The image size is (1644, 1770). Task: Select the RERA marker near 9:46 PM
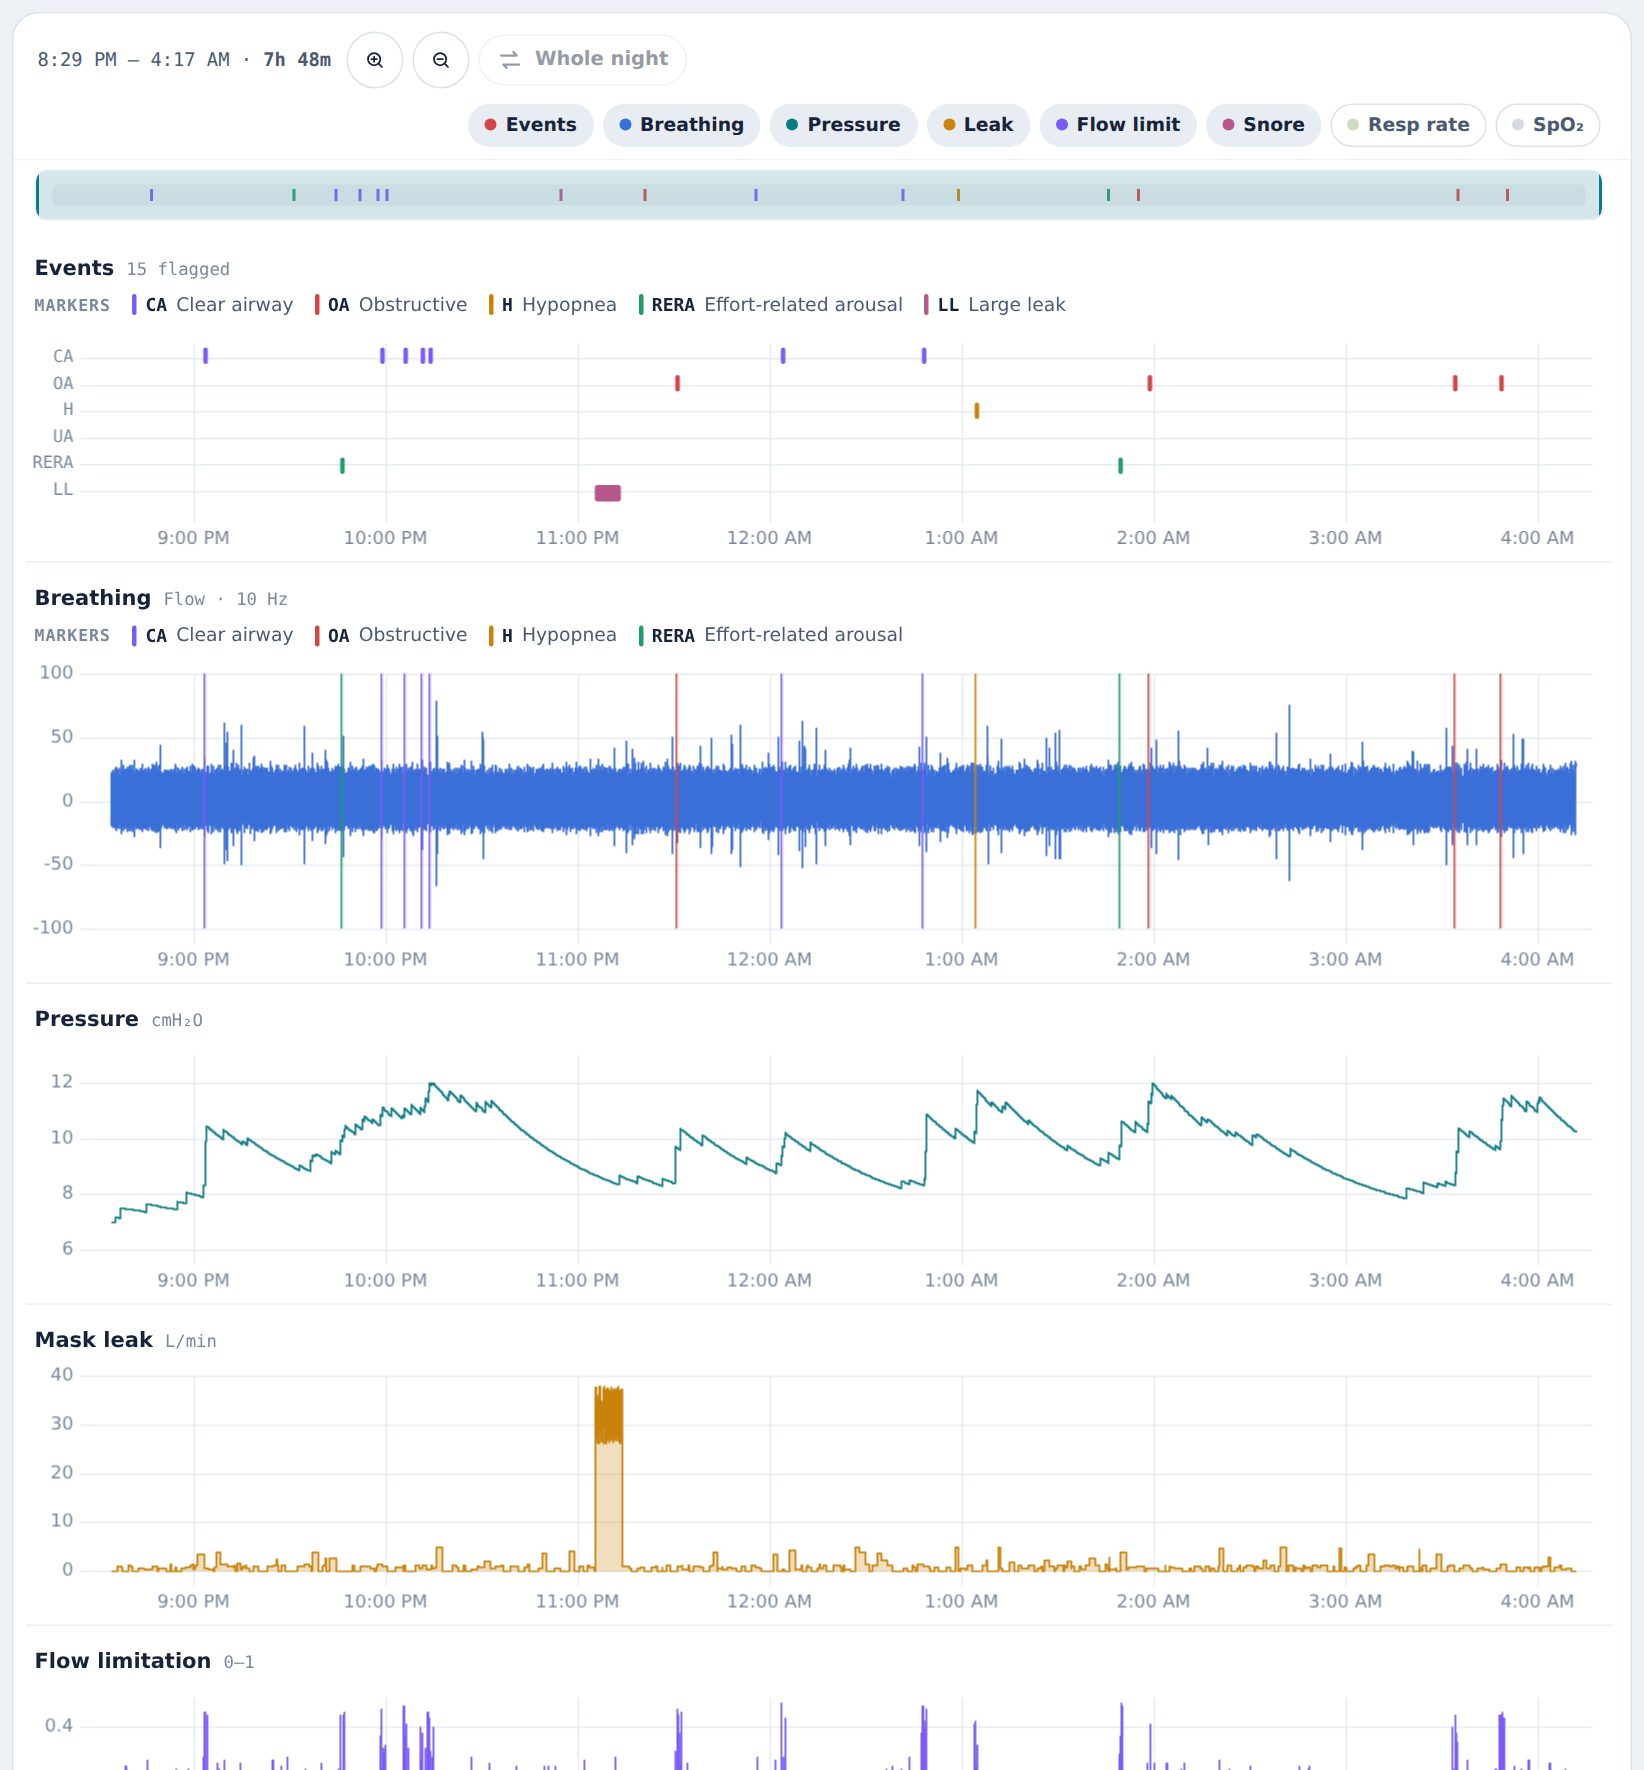click(342, 465)
